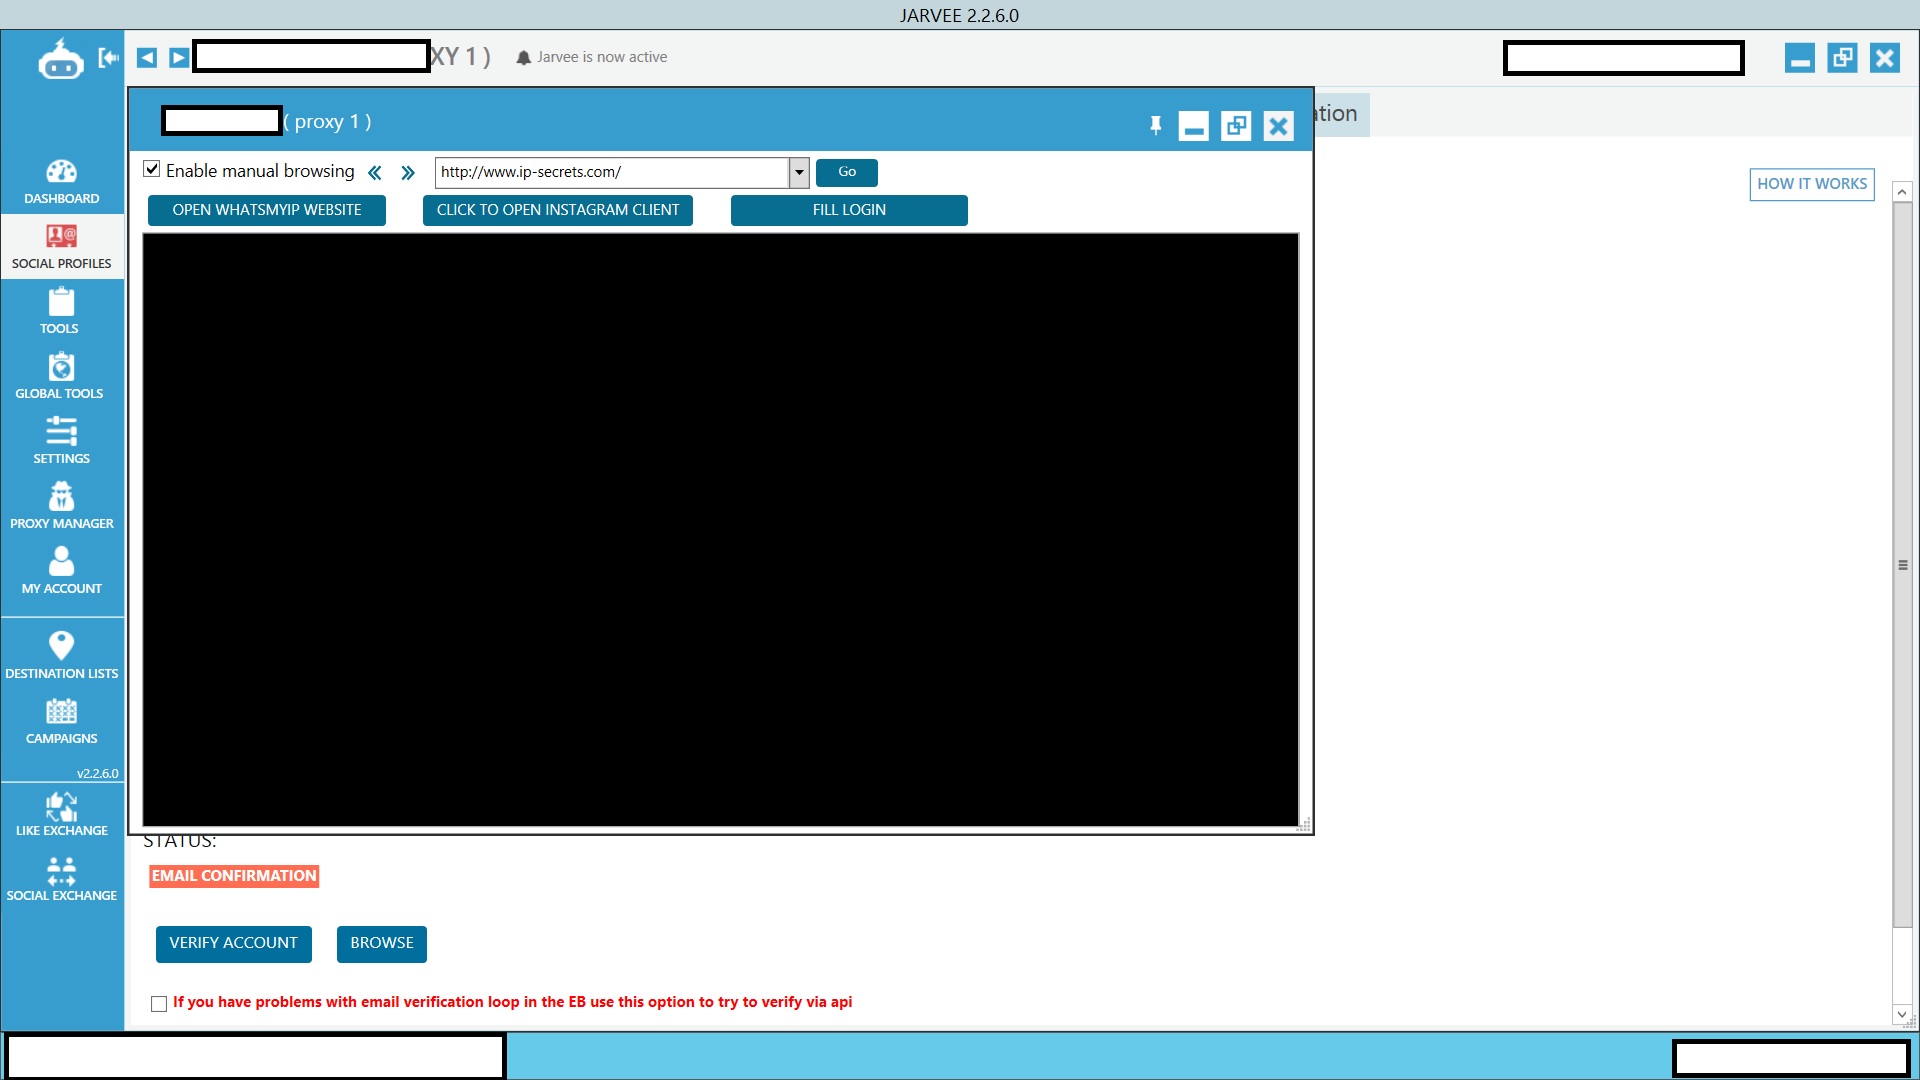Viewport: 1920px width, 1080px height.
Task: Open Destination Lists
Action: pos(61,656)
